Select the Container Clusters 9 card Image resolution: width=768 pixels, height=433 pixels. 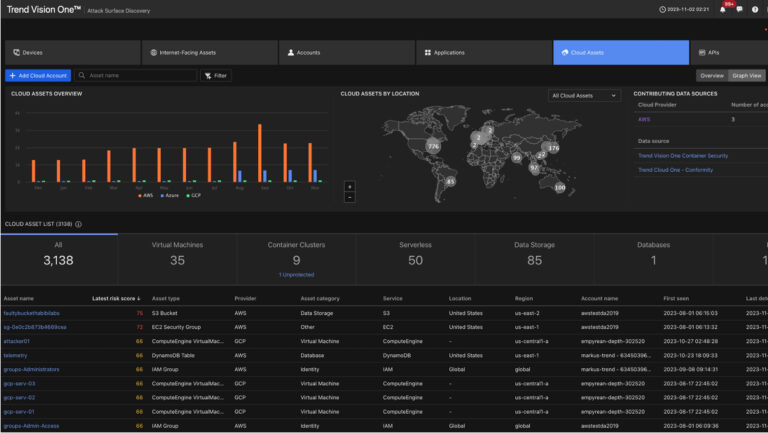tap(296, 259)
